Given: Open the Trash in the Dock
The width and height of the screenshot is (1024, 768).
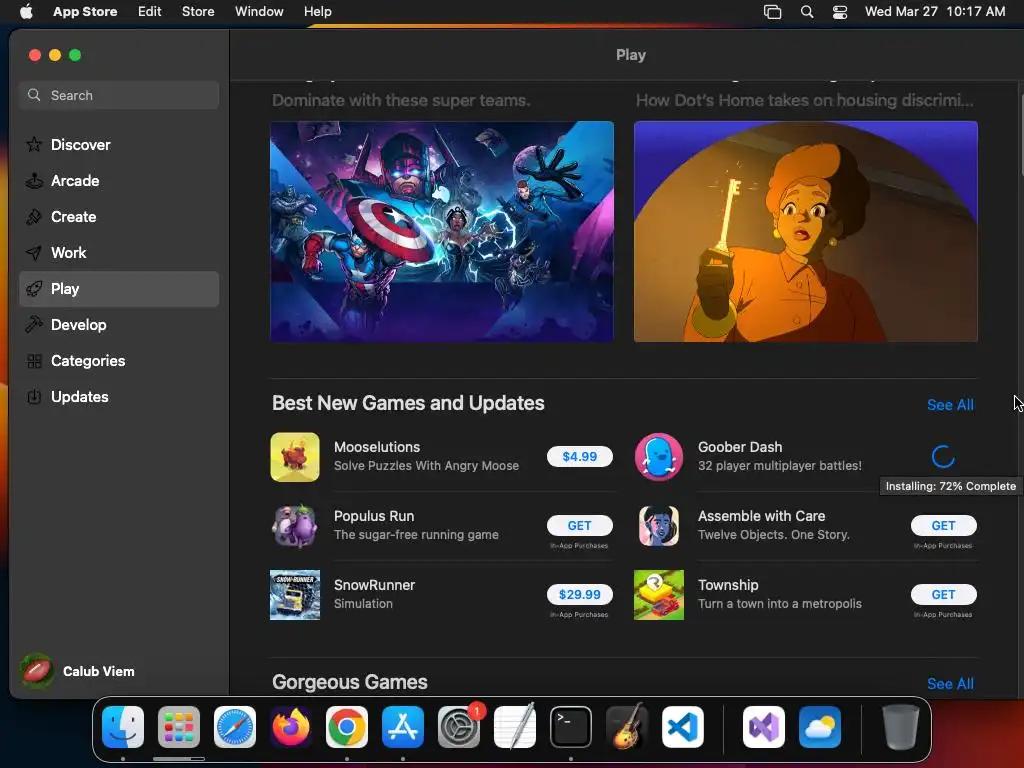Looking at the screenshot, I should coord(901,727).
